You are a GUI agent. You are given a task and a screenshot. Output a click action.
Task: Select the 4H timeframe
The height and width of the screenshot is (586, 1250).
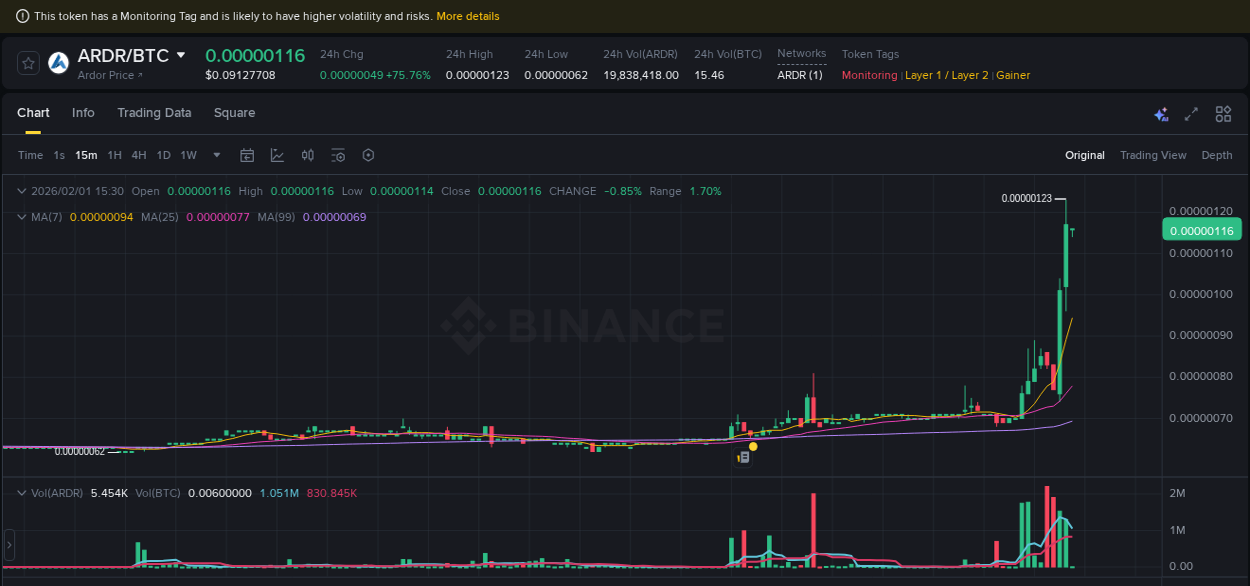pyautogui.click(x=139, y=155)
